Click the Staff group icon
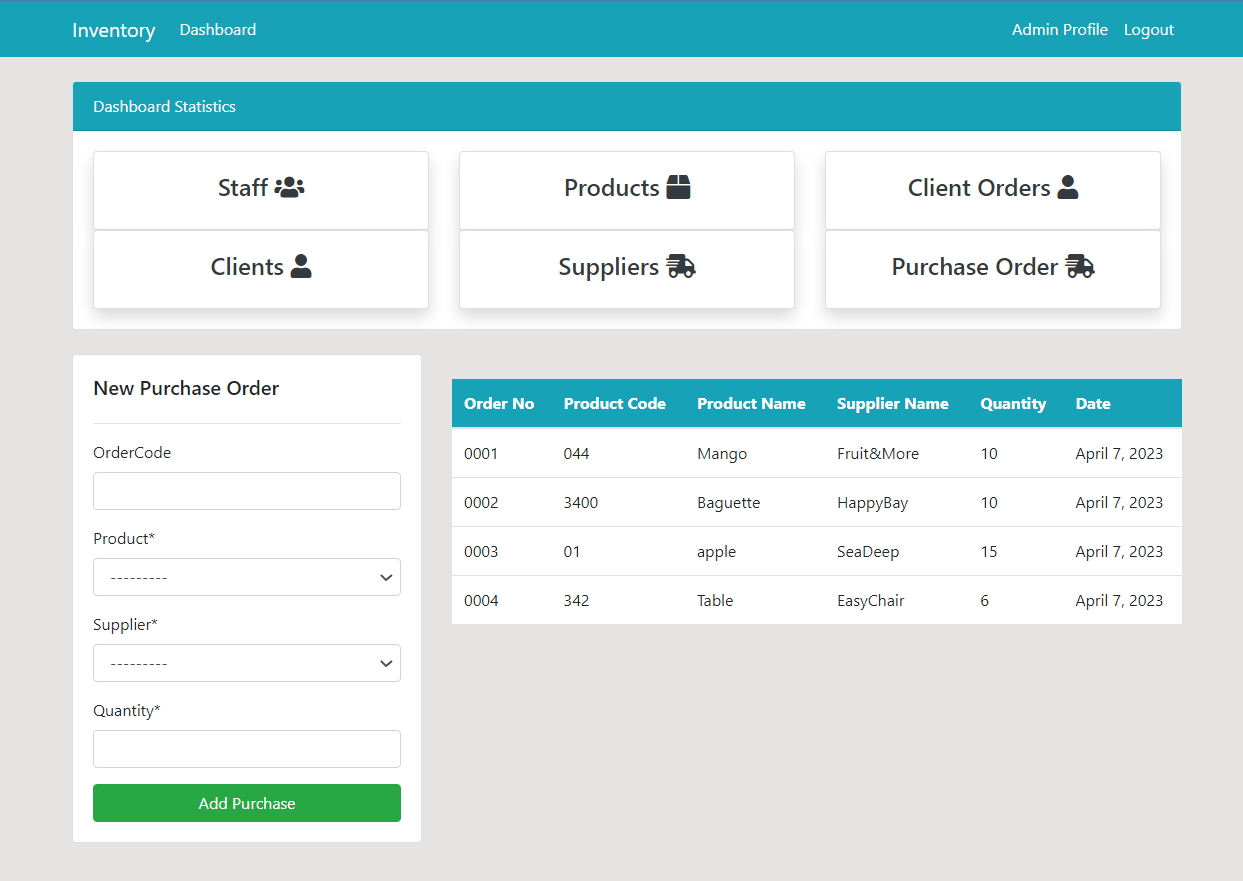Image resolution: width=1243 pixels, height=881 pixels. 289,186
